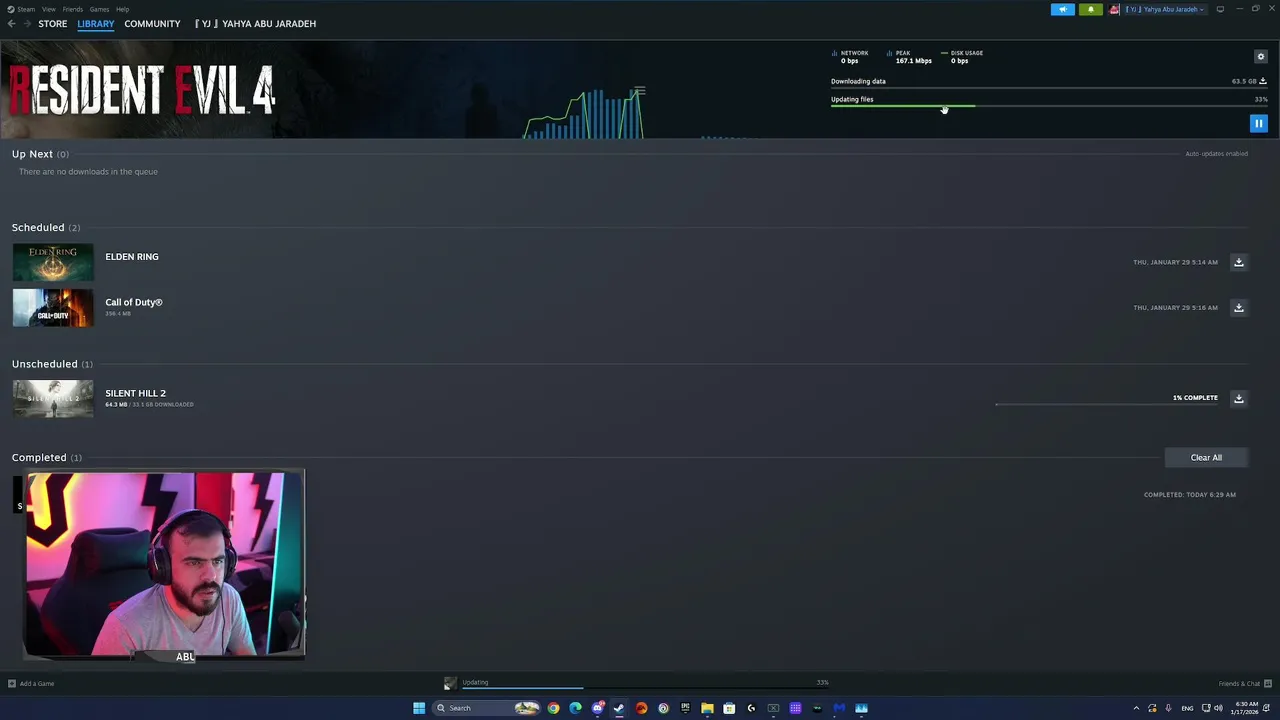This screenshot has width=1280, height=720.
Task: Click the Auto-updates enabled text
Action: click(x=1216, y=154)
